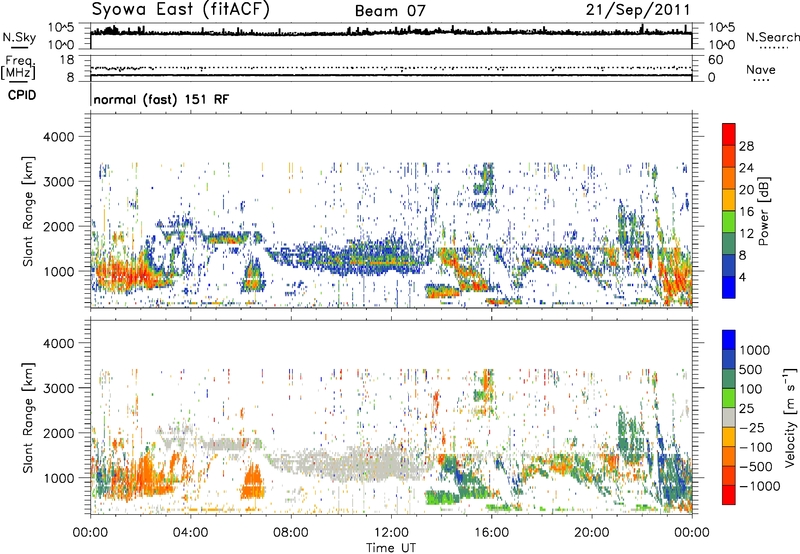
Task: Click '500' tick on Velocity scale
Action: point(751,369)
